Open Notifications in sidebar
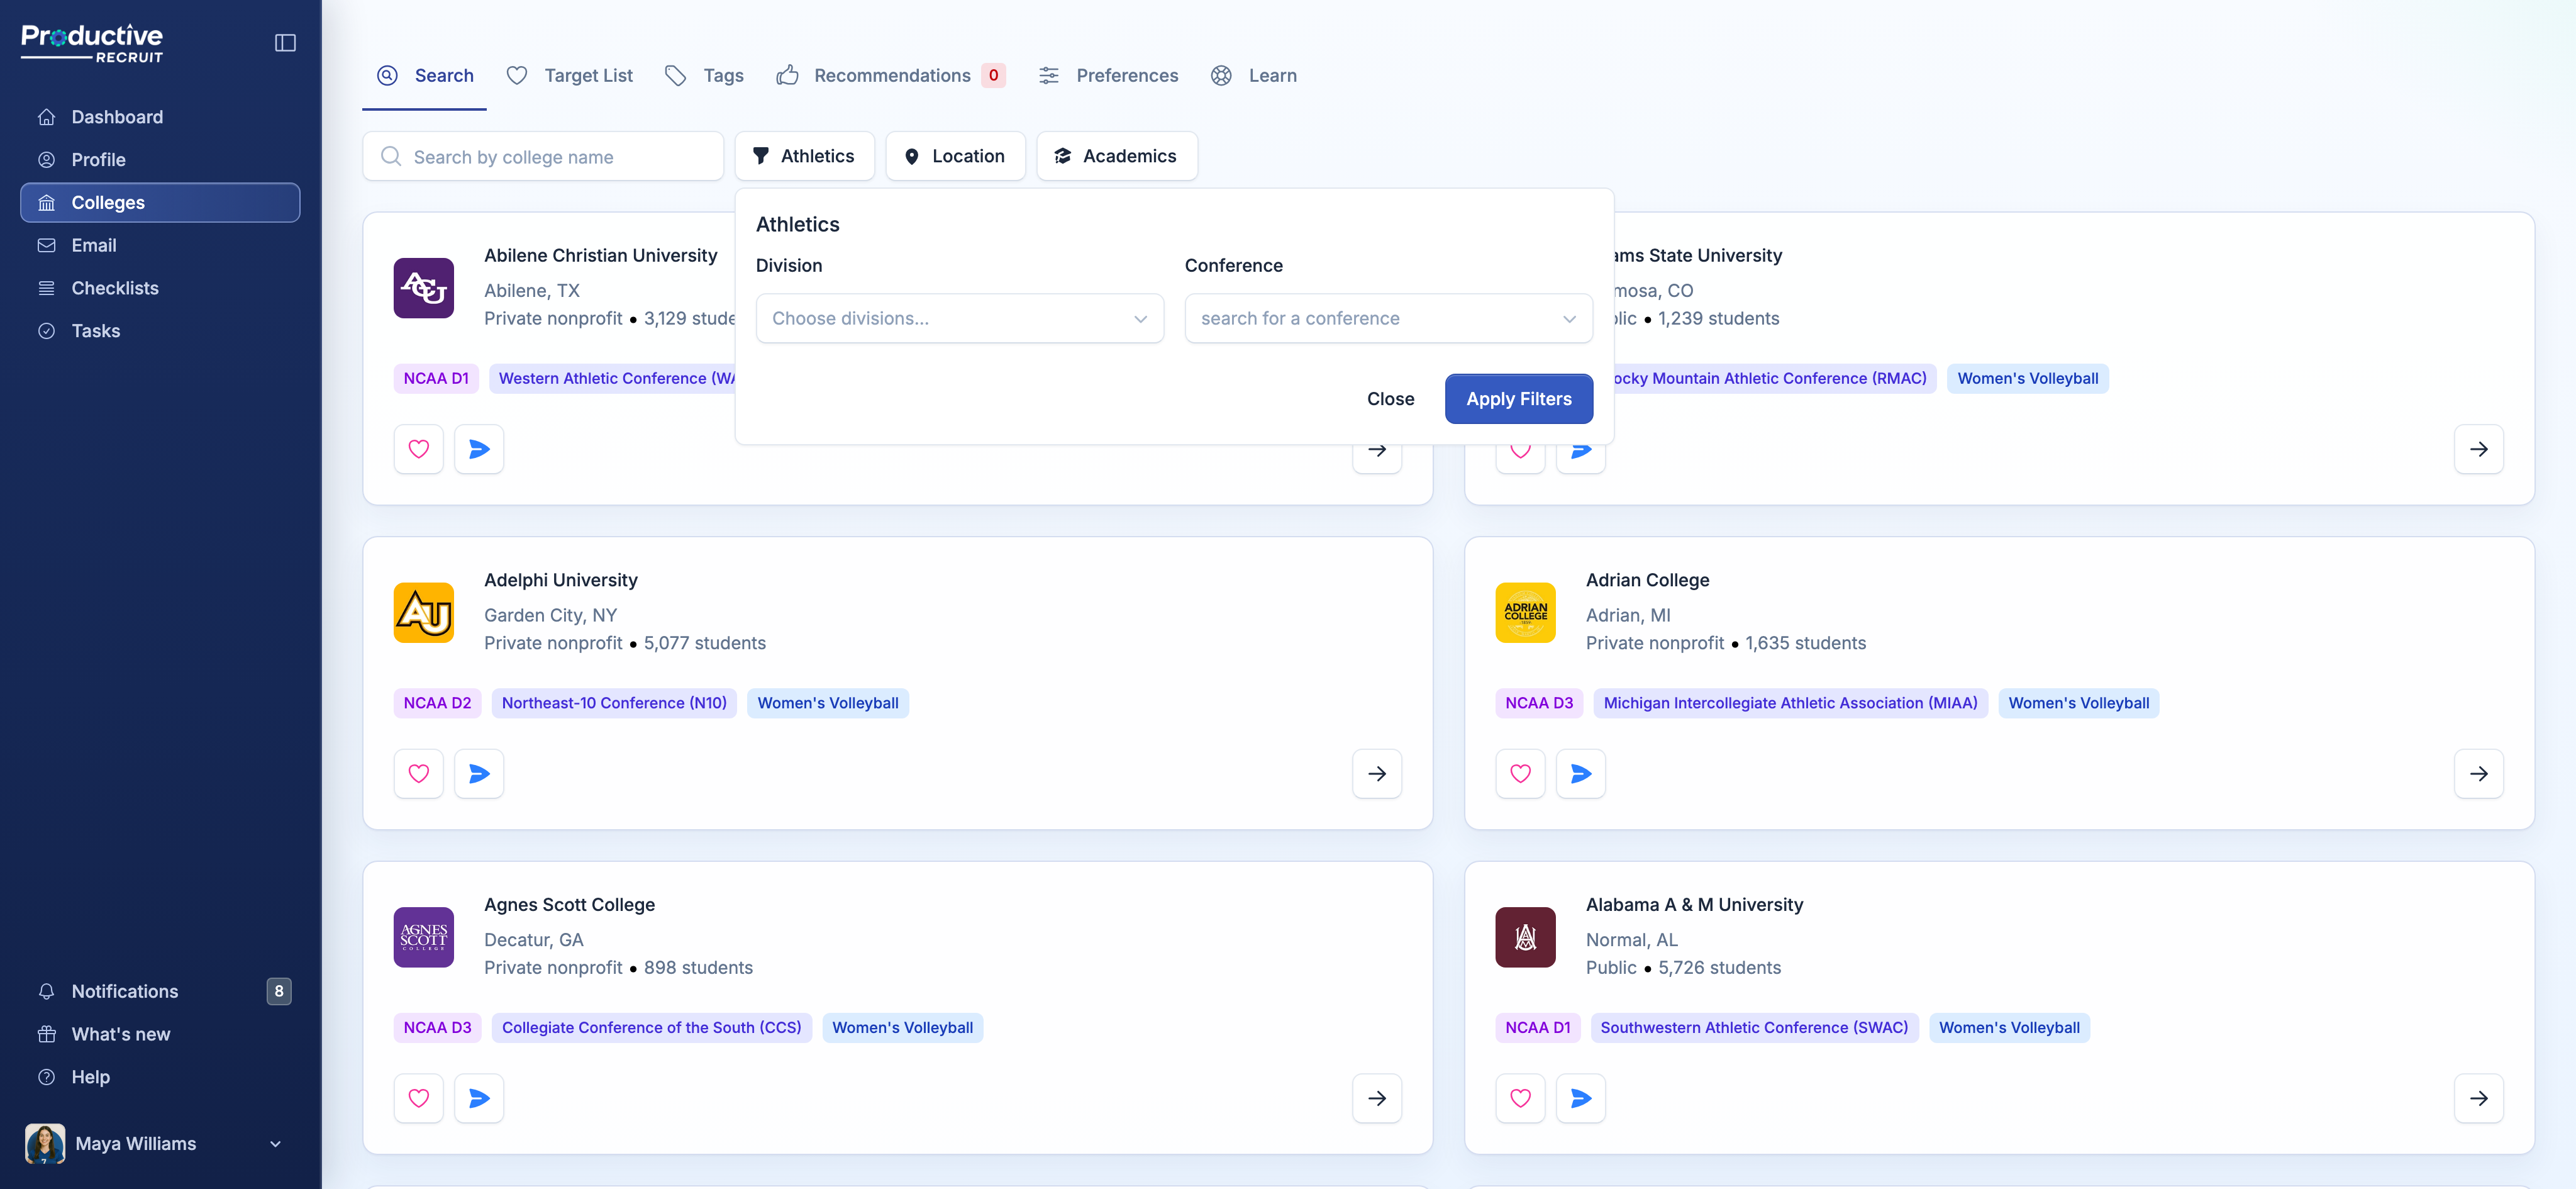This screenshot has width=2576, height=1189. (x=160, y=991)
